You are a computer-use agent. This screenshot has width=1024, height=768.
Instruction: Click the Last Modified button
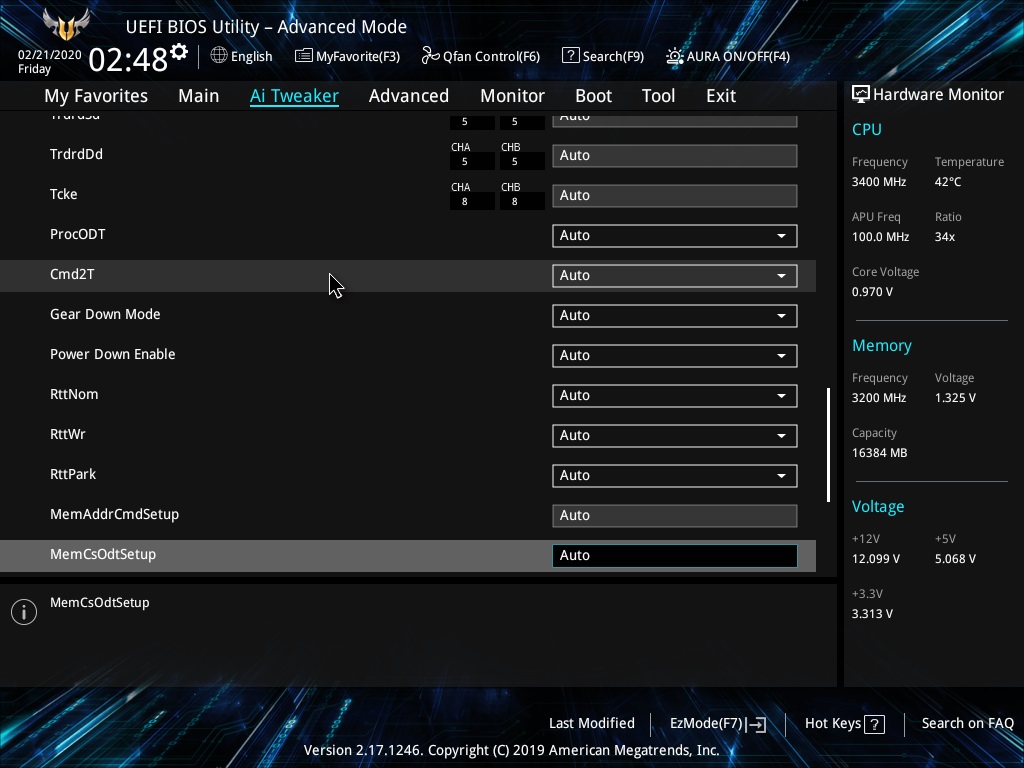point(592,723)
